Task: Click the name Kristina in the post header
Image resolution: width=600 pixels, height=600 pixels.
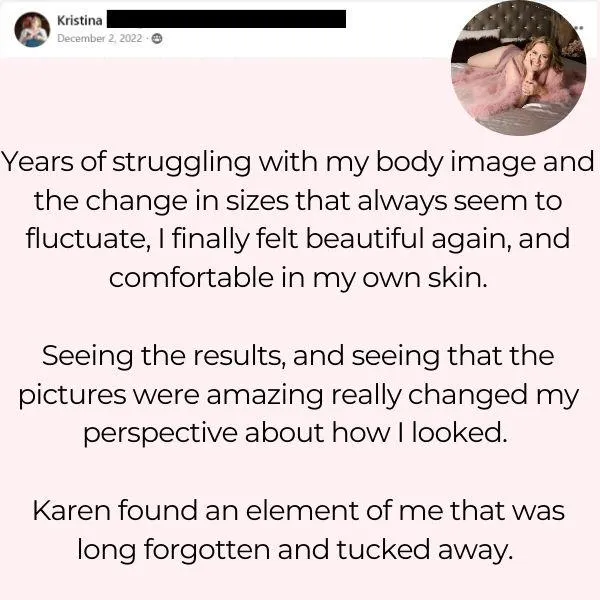Action: pos(80,20)
